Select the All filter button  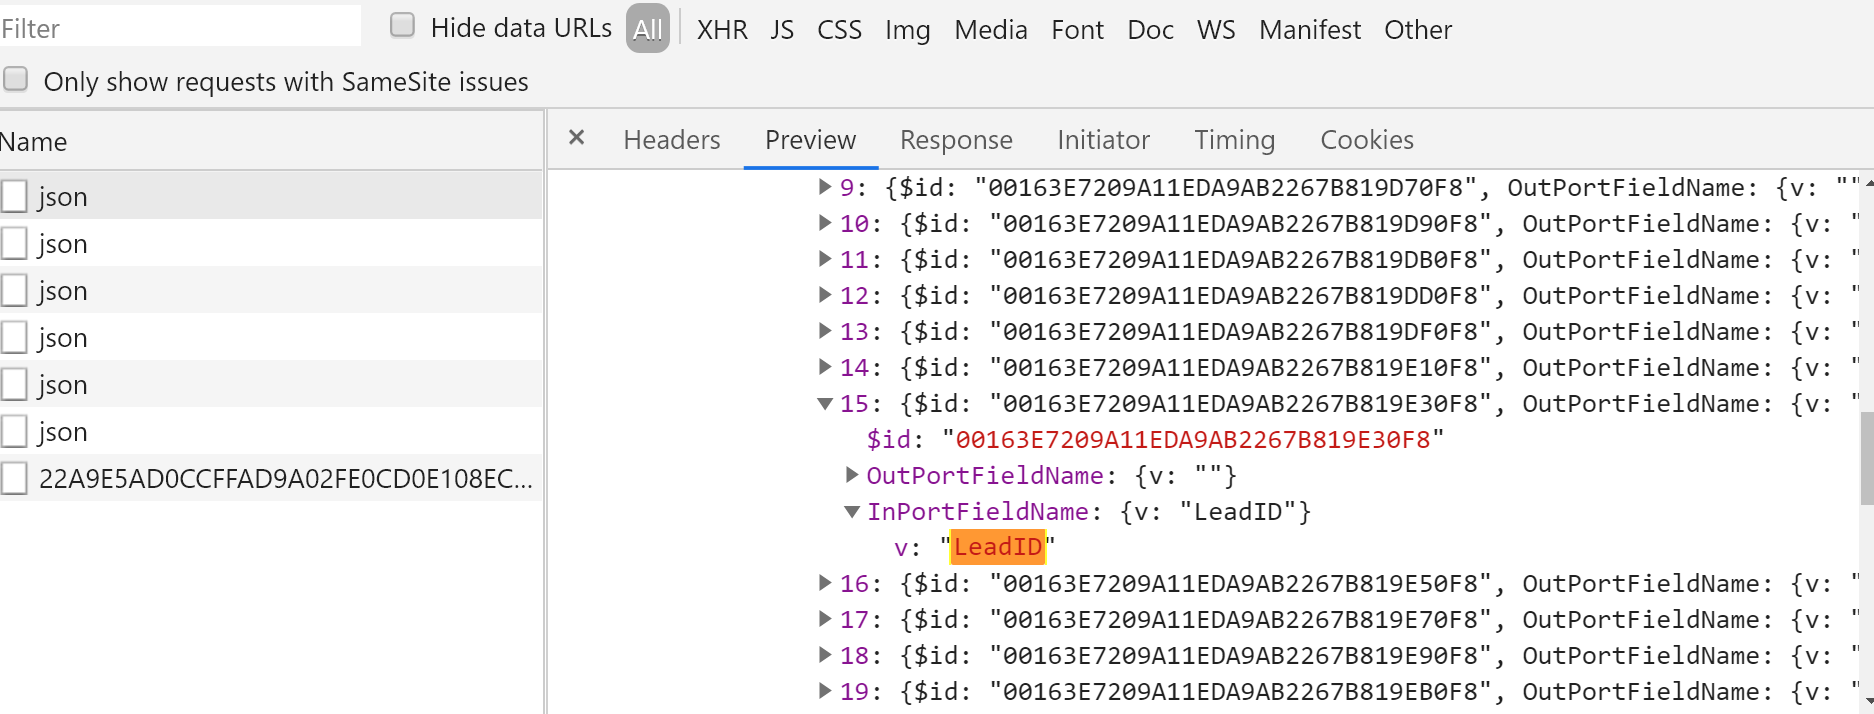pyautogui.click(x=647, y=29)
